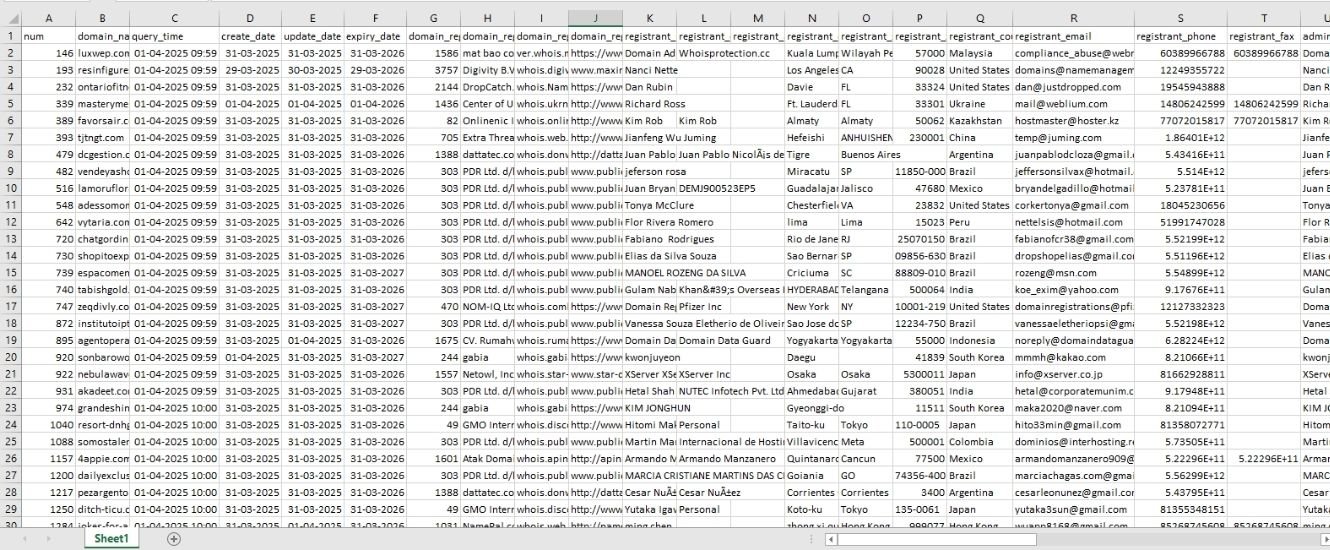Select cell containing 'nettelsis@hotmail.com'
This screenshot has width=1330, height=550.
coord(1073,222)
